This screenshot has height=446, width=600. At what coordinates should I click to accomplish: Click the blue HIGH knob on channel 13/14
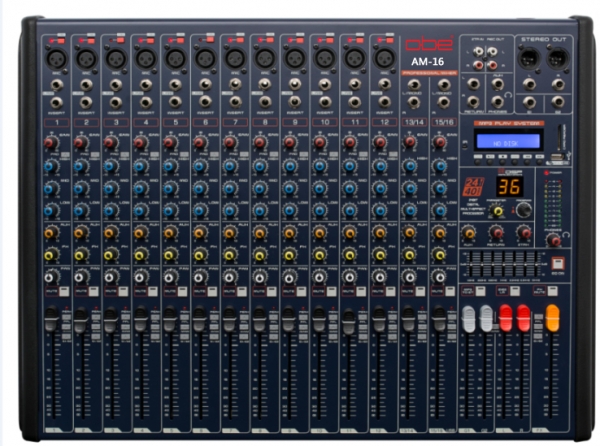click(x=409, y=166)
